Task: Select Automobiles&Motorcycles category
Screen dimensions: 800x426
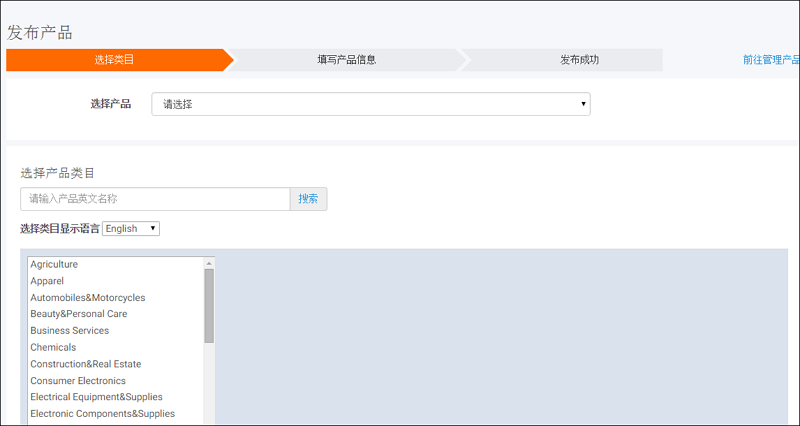Action: click(87, 298)
